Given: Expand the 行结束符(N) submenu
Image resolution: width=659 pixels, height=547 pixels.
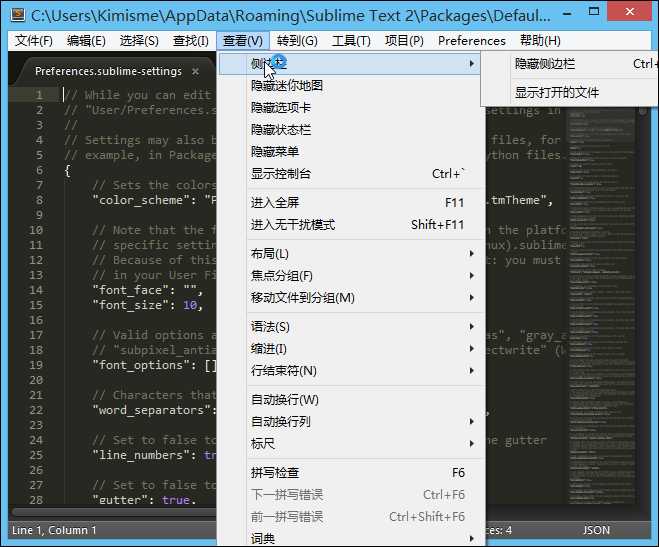Looking at the screenshot, I should tap(352, 371).
